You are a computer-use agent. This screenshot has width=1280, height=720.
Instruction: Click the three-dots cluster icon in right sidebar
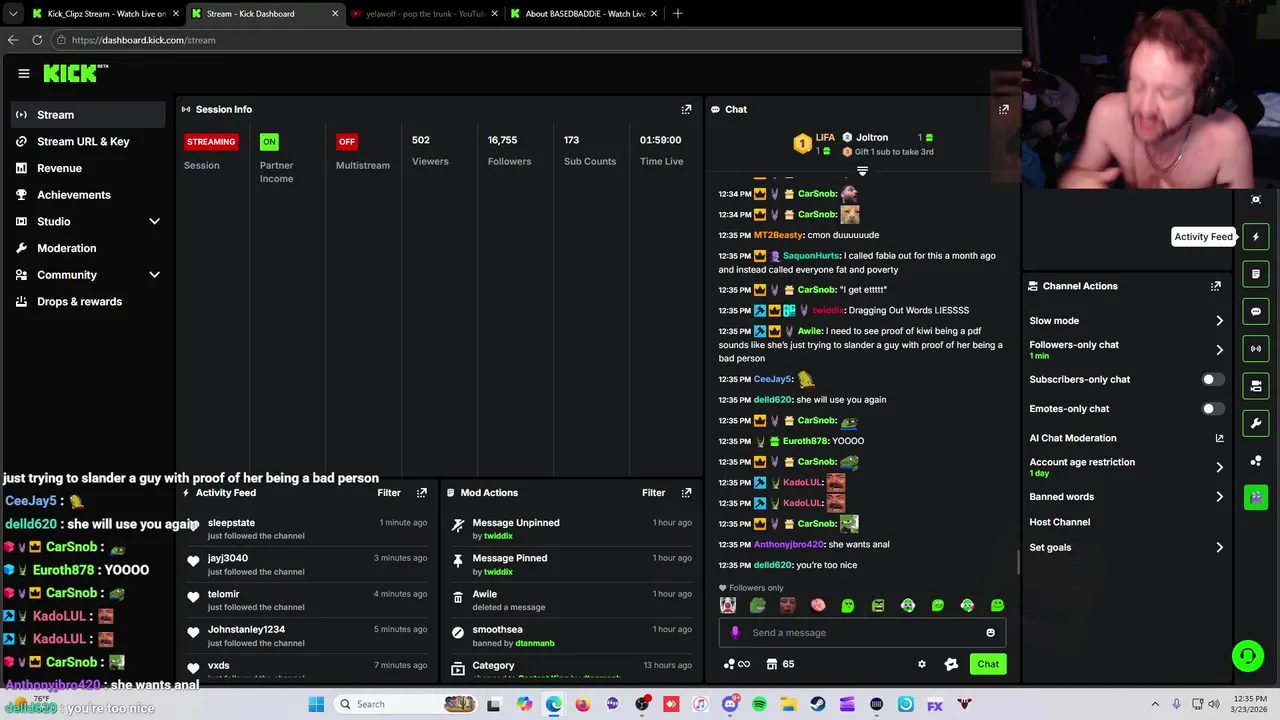[1256, 460]
